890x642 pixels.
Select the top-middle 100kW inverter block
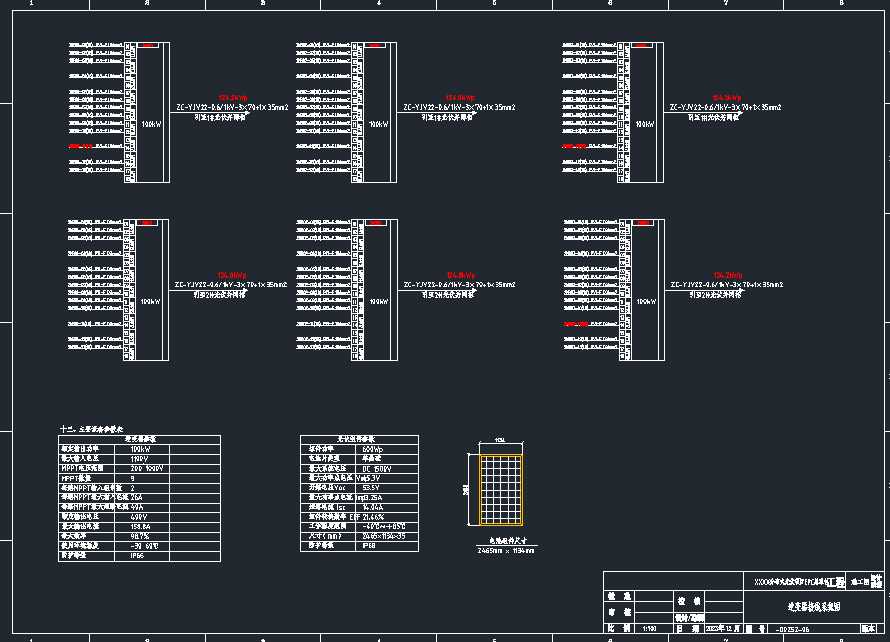(x=377, y=124)
